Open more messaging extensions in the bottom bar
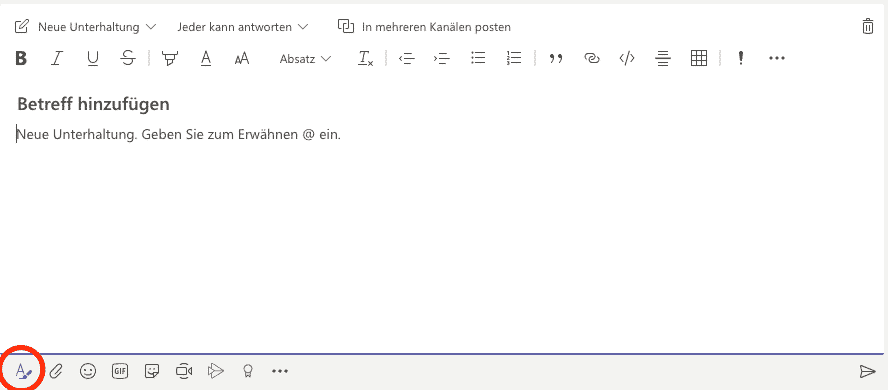This screenshot has width=888, height=390. point(280,371)
